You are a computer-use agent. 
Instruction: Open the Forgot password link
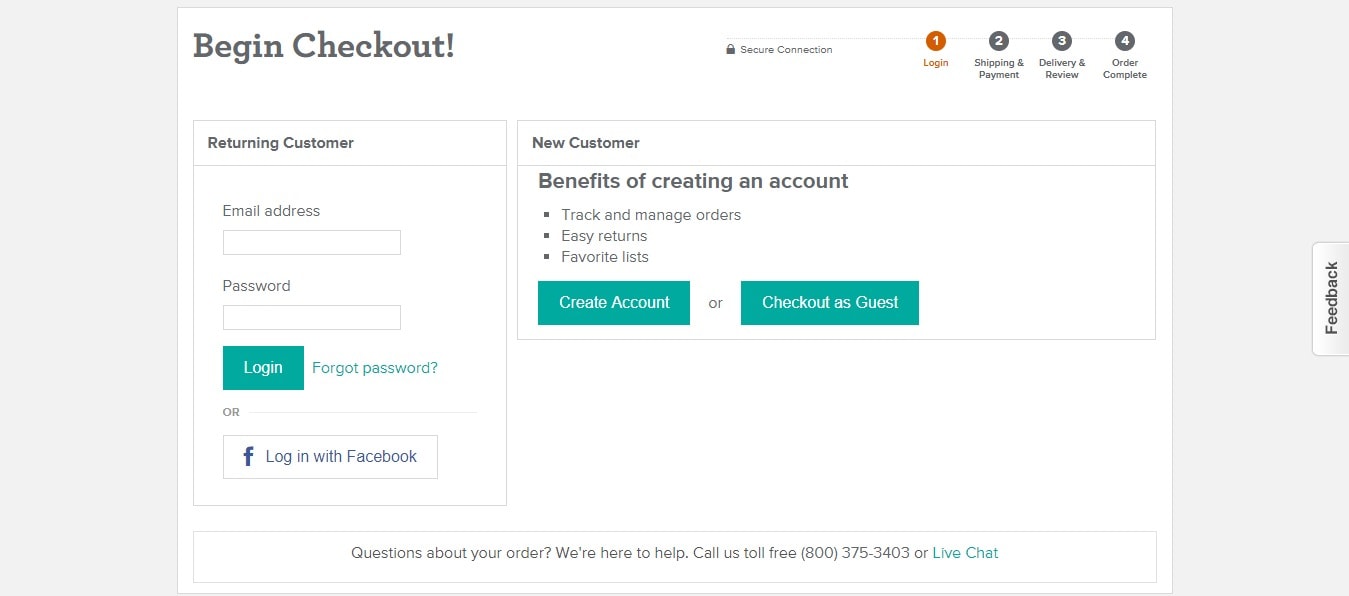(x=375, y=368)
